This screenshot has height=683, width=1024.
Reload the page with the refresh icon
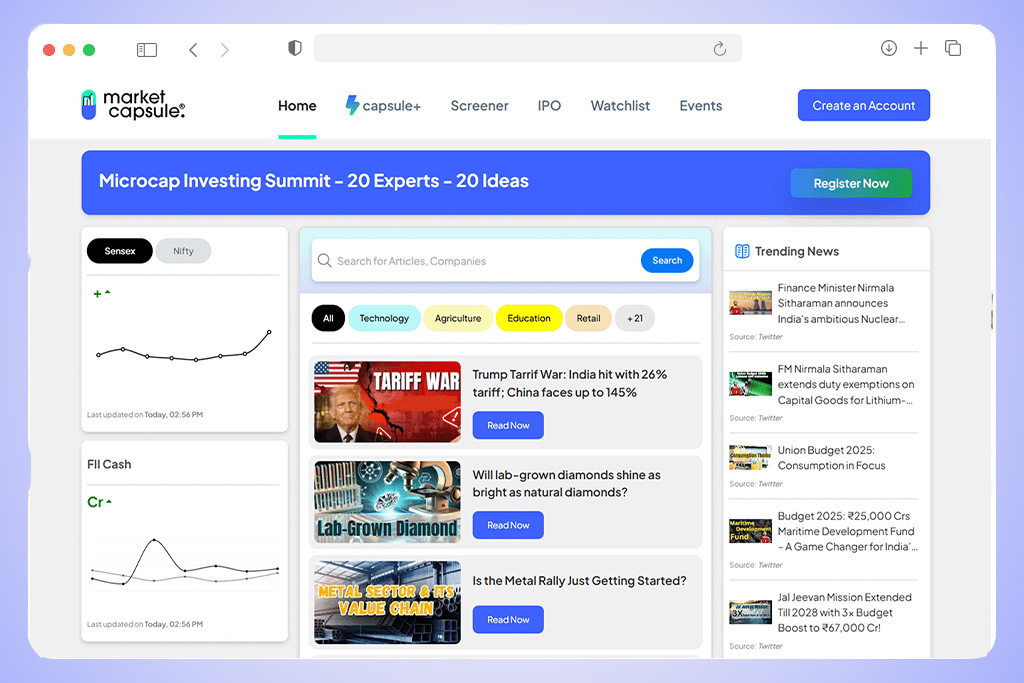pyautogui.click(x=719, y=49)
